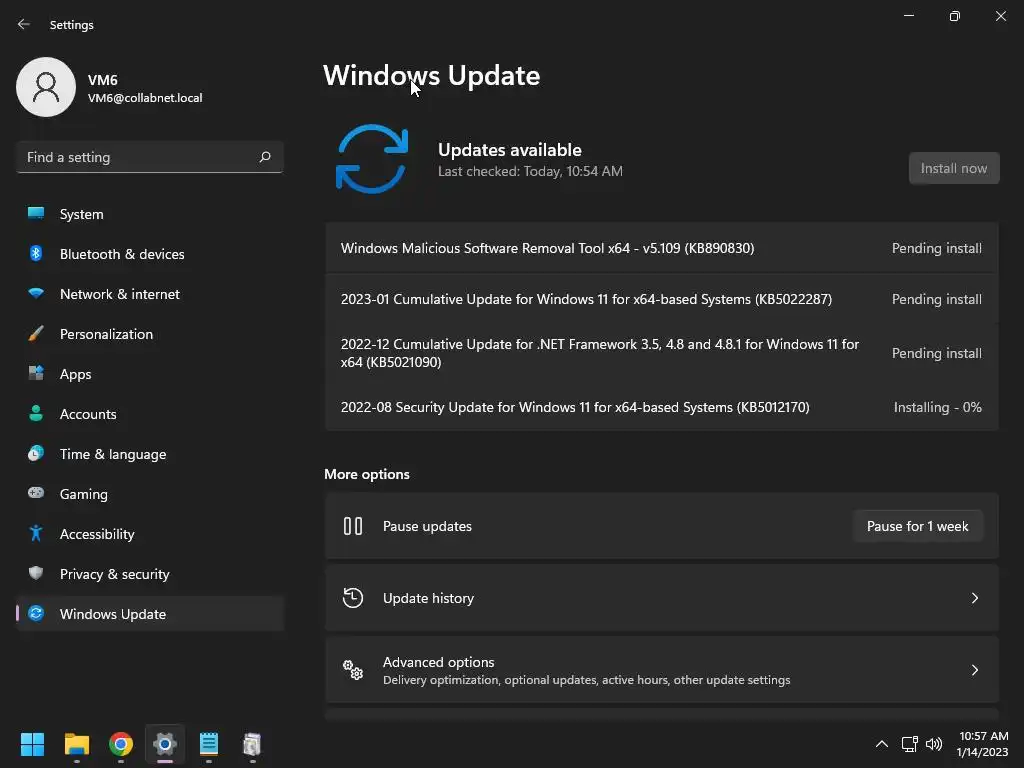Click the Settings gear taskbar icon
Image resolution: width=1024 pixels, height=768 pixels.
[x=165, y=744]
